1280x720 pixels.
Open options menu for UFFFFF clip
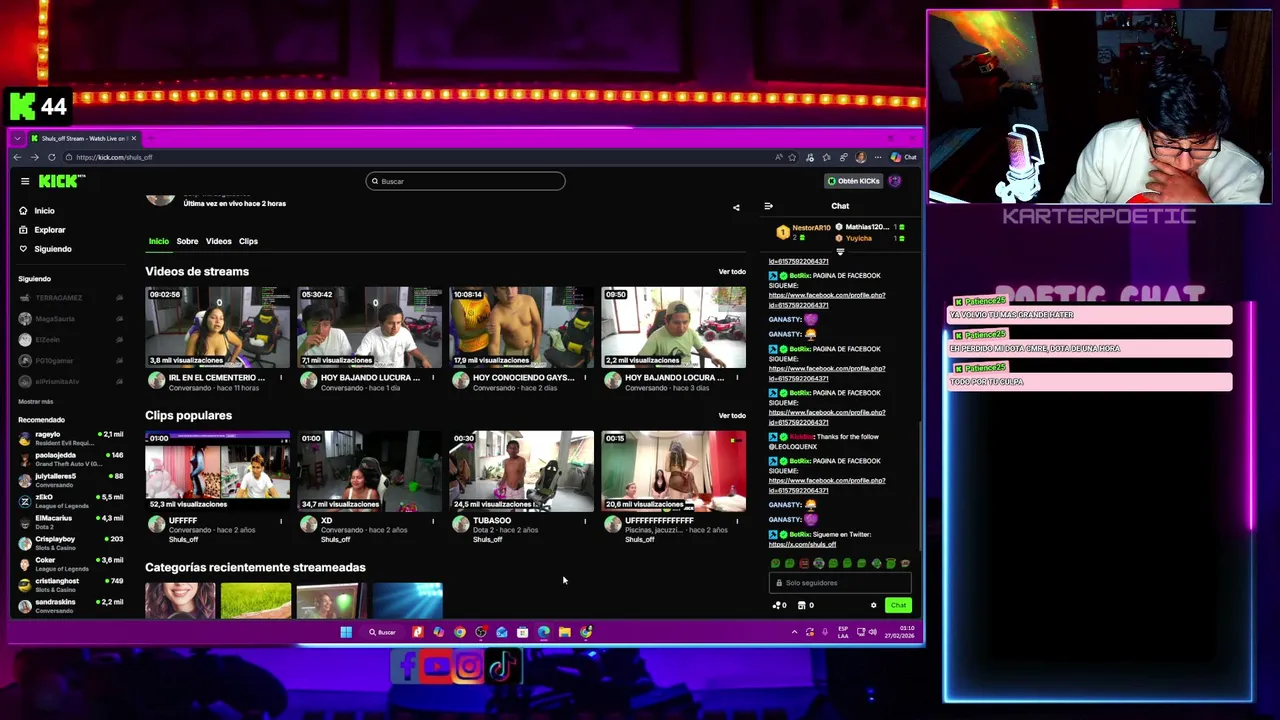281,521
